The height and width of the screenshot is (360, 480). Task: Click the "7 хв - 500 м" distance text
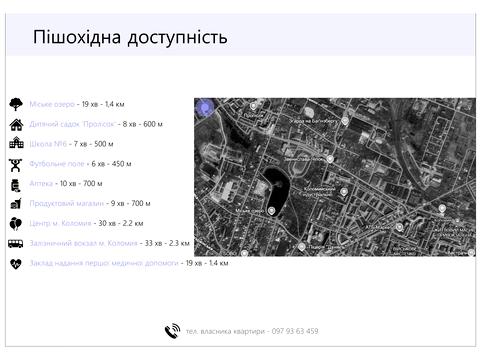tap(94, 144)
